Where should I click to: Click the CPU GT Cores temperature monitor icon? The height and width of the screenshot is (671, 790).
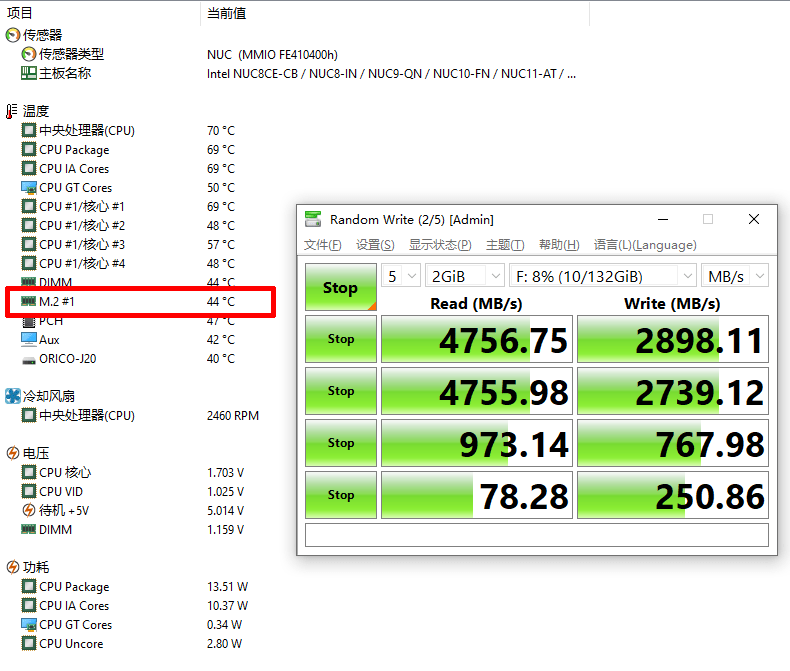[29, 187]
